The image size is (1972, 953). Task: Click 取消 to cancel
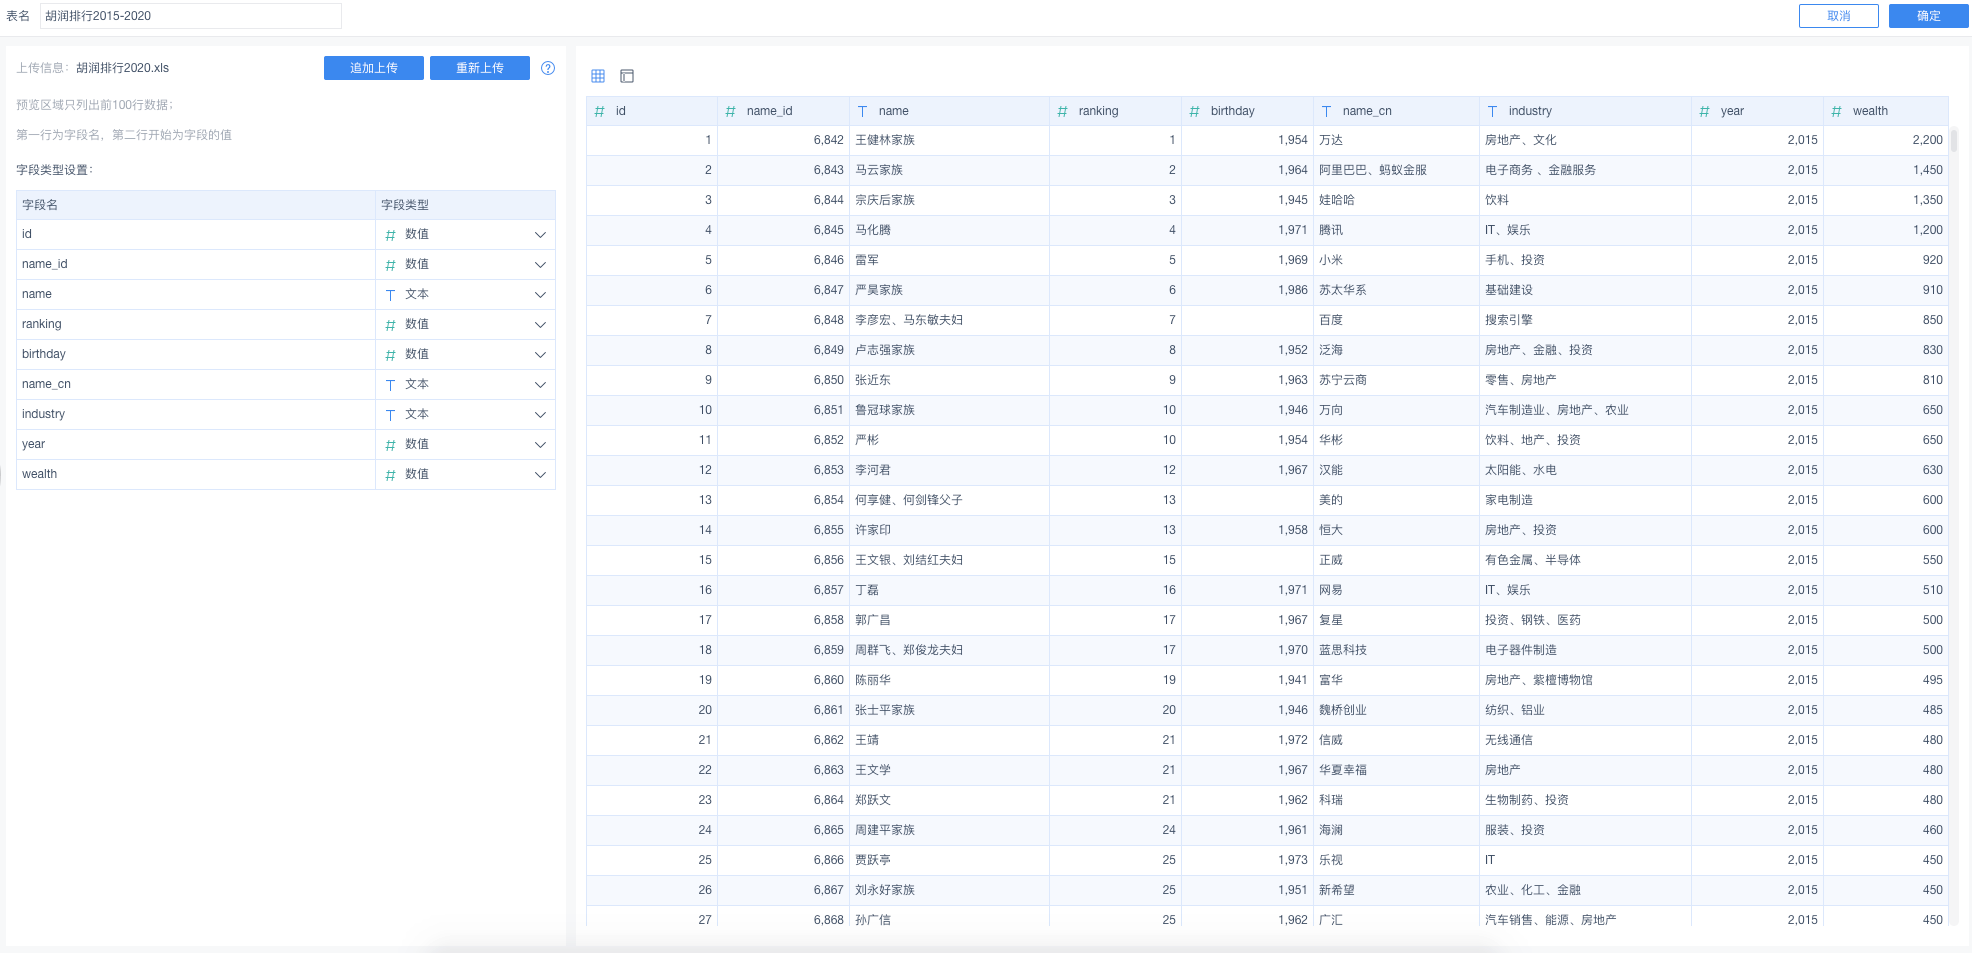[1838, 16]
